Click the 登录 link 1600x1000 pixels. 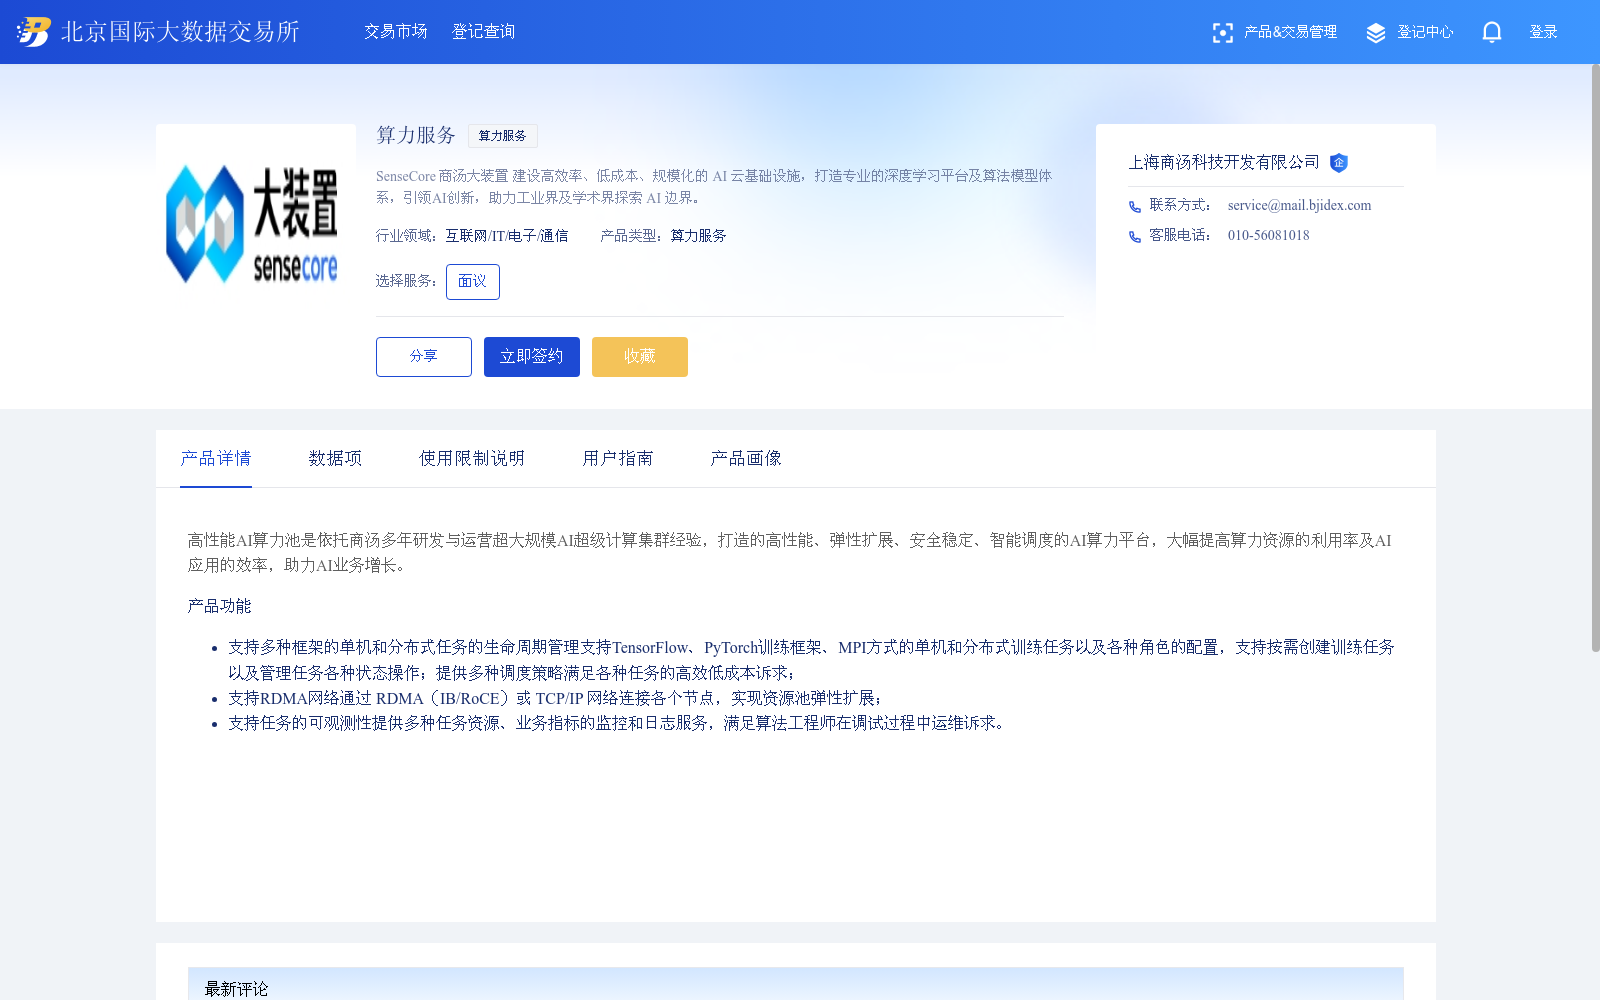coord(1544,32)
